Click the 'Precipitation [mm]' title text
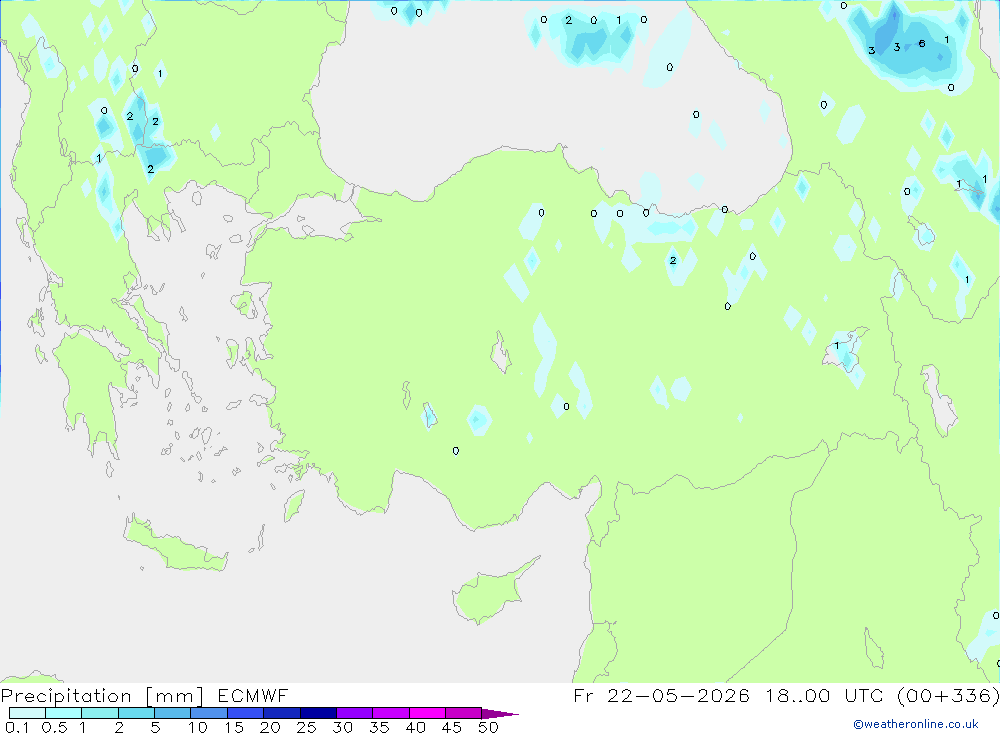1000x733 pixels. [102, 696]
